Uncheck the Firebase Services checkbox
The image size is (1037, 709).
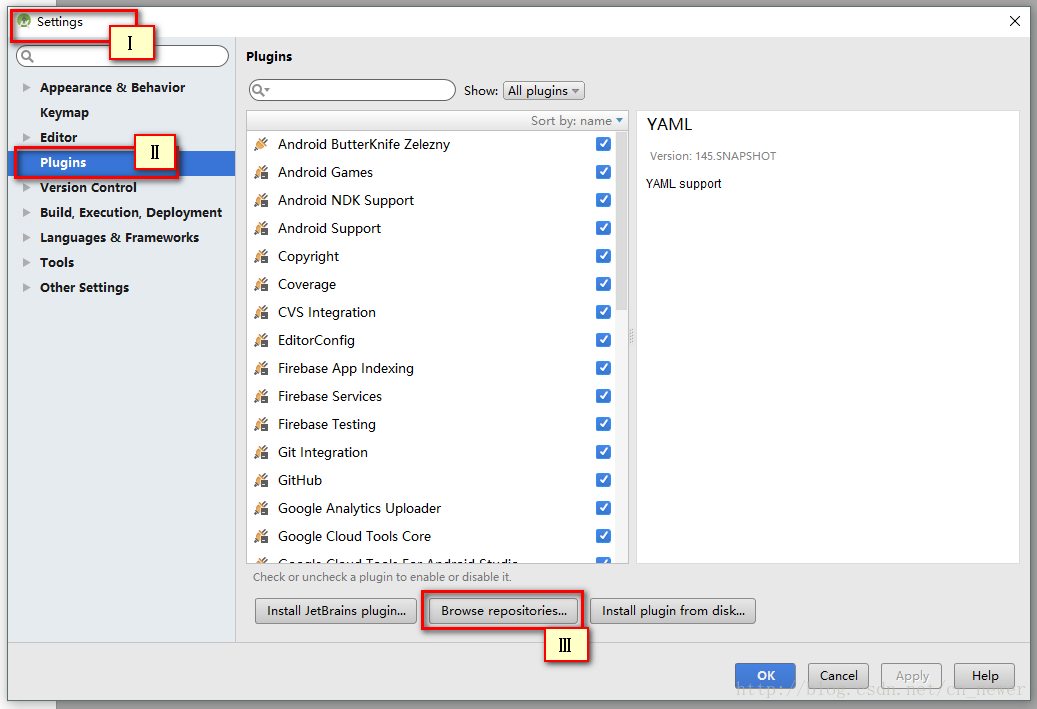click(x=603, y=396)
